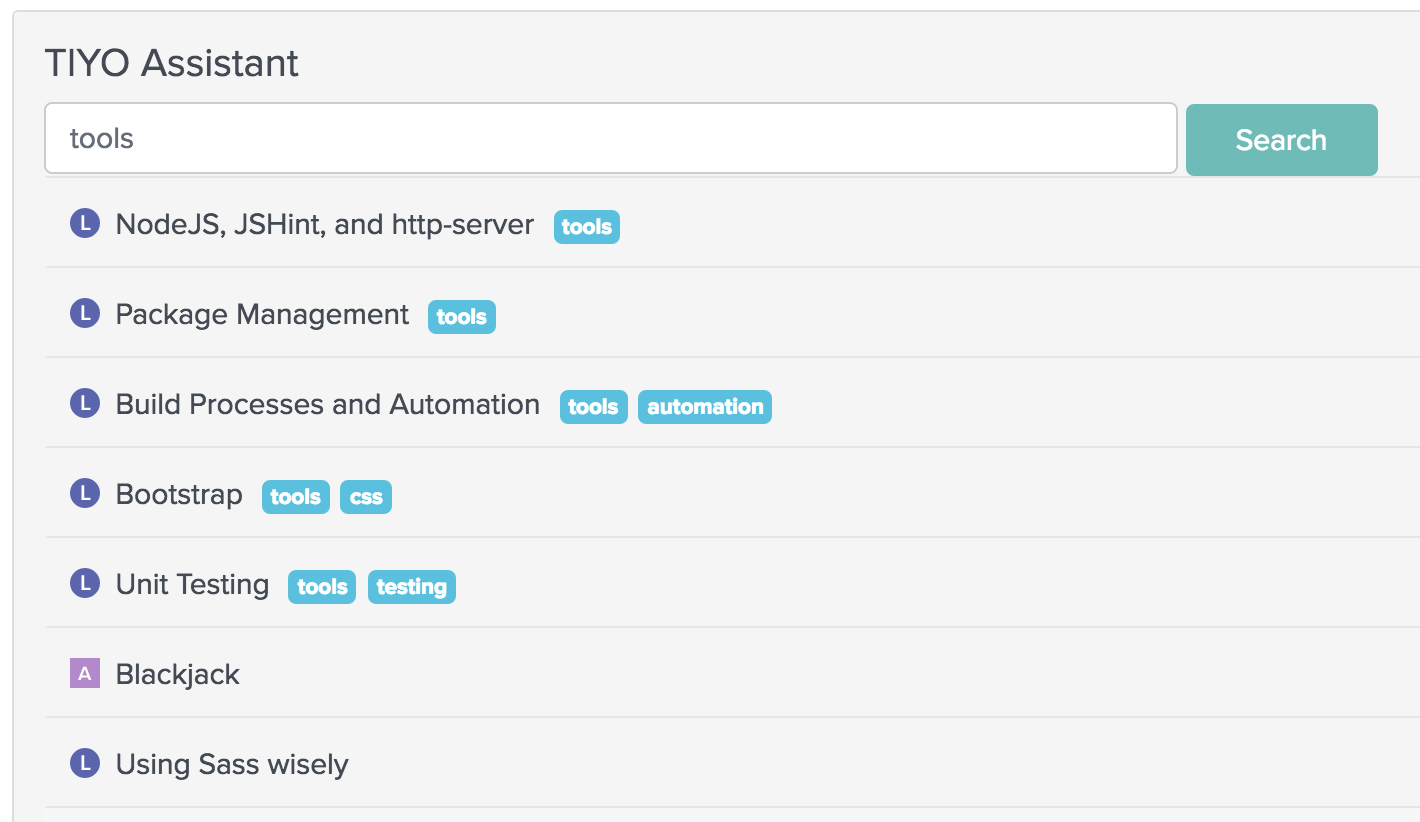The height and width of the screenshot is (822, 1420).
Task: Click the testing tag on Unit Testing
Action: (x=412, y=587)
